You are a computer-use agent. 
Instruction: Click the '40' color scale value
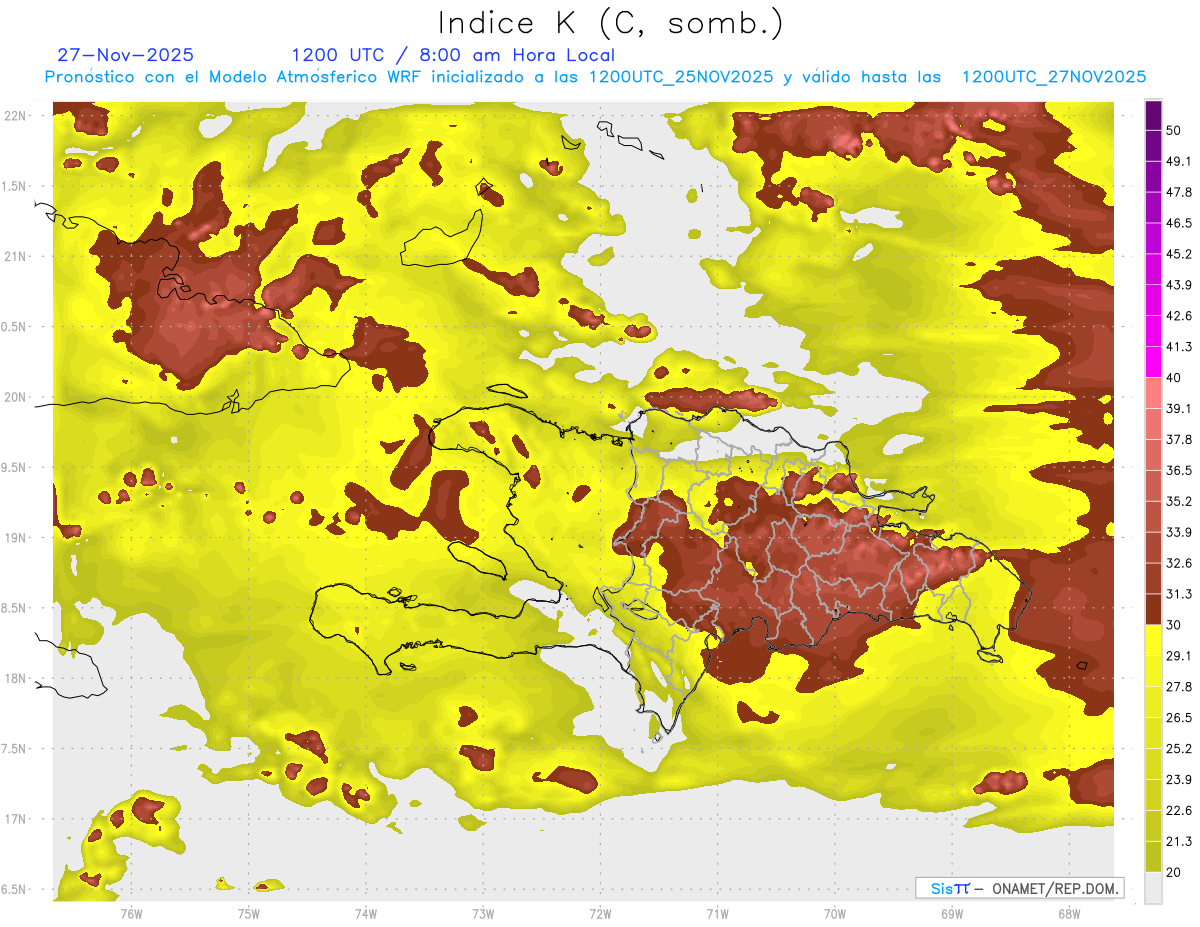[x=1175, y=378]
